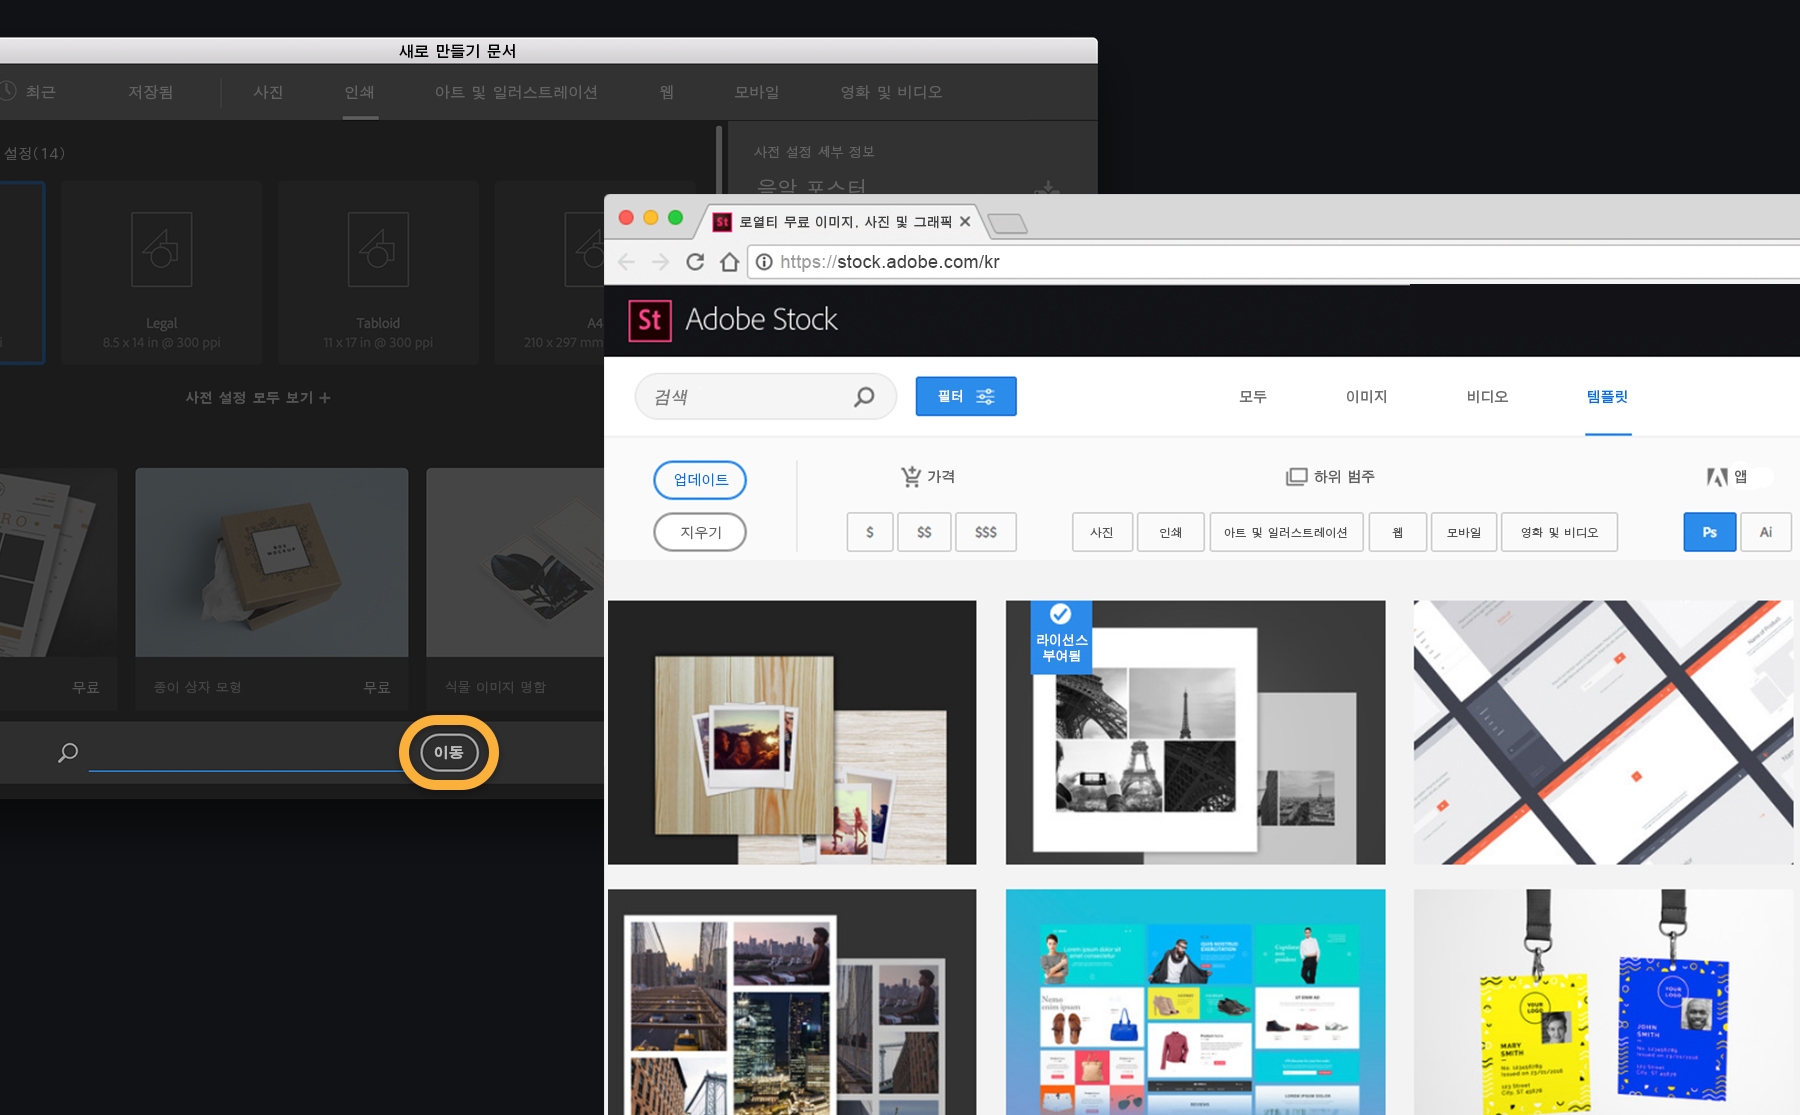Click the magnifier in the Adobe Stock search bar

tap(862, 396)
